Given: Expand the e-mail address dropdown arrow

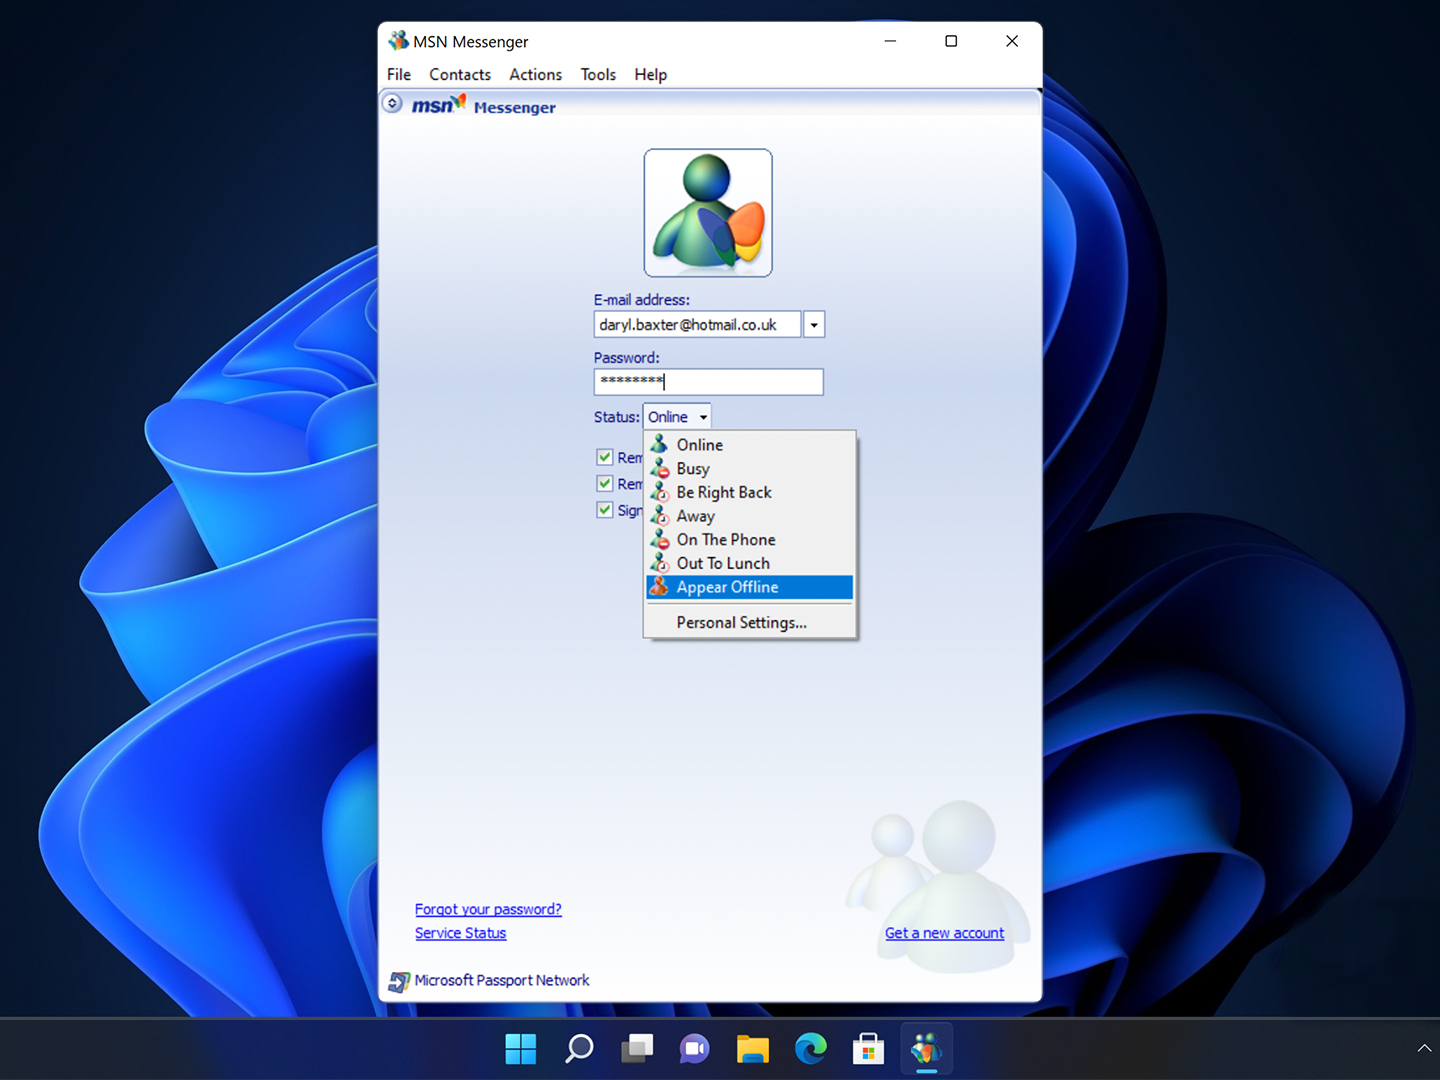Looking at the screenshot, I should 814,325.
